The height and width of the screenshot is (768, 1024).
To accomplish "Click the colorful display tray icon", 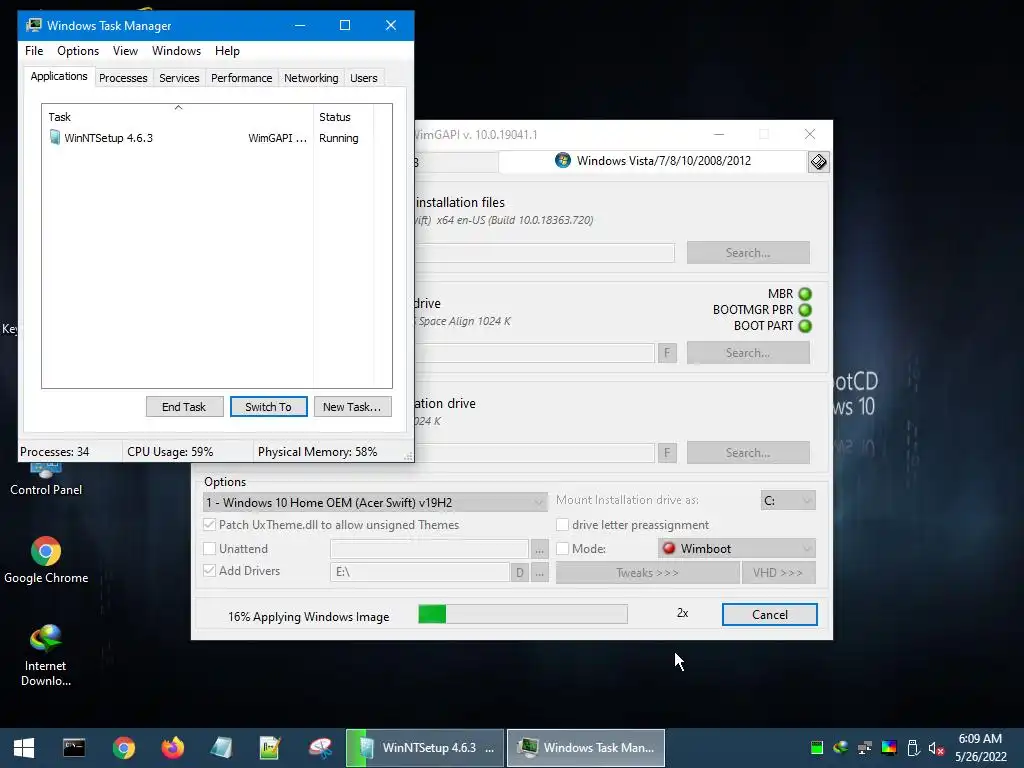I will click(889, 748).
